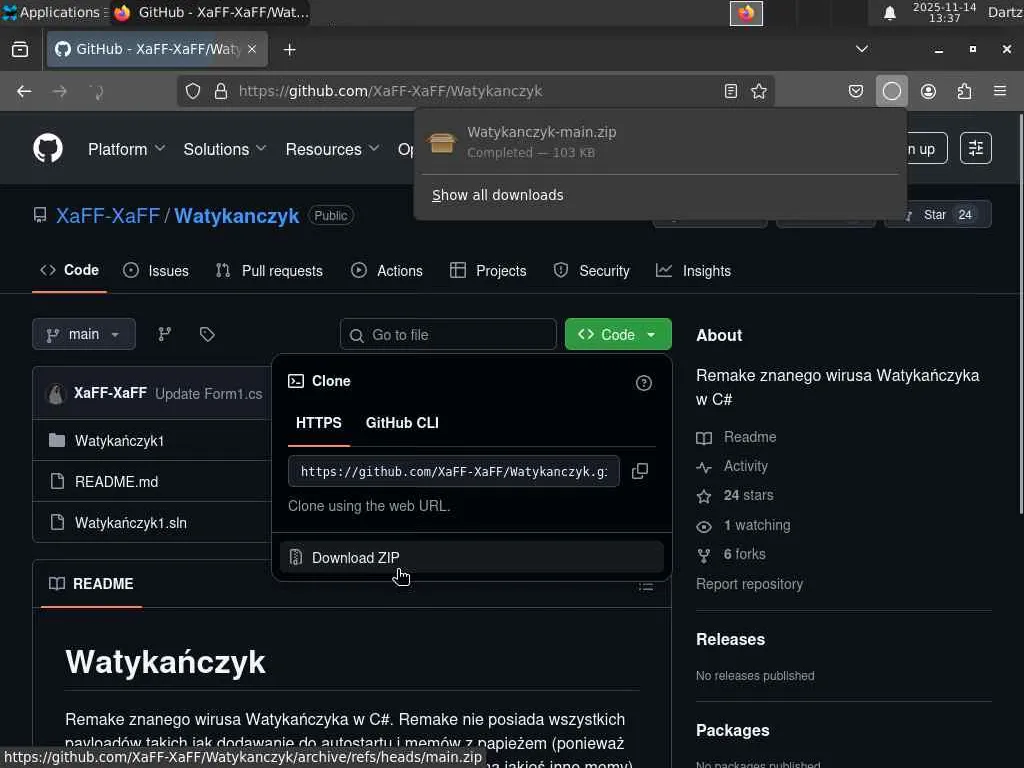Viewport: 1024px width, 768px height.
Task: Select the GitHub CLI clone tab
Action: point(402,423)
